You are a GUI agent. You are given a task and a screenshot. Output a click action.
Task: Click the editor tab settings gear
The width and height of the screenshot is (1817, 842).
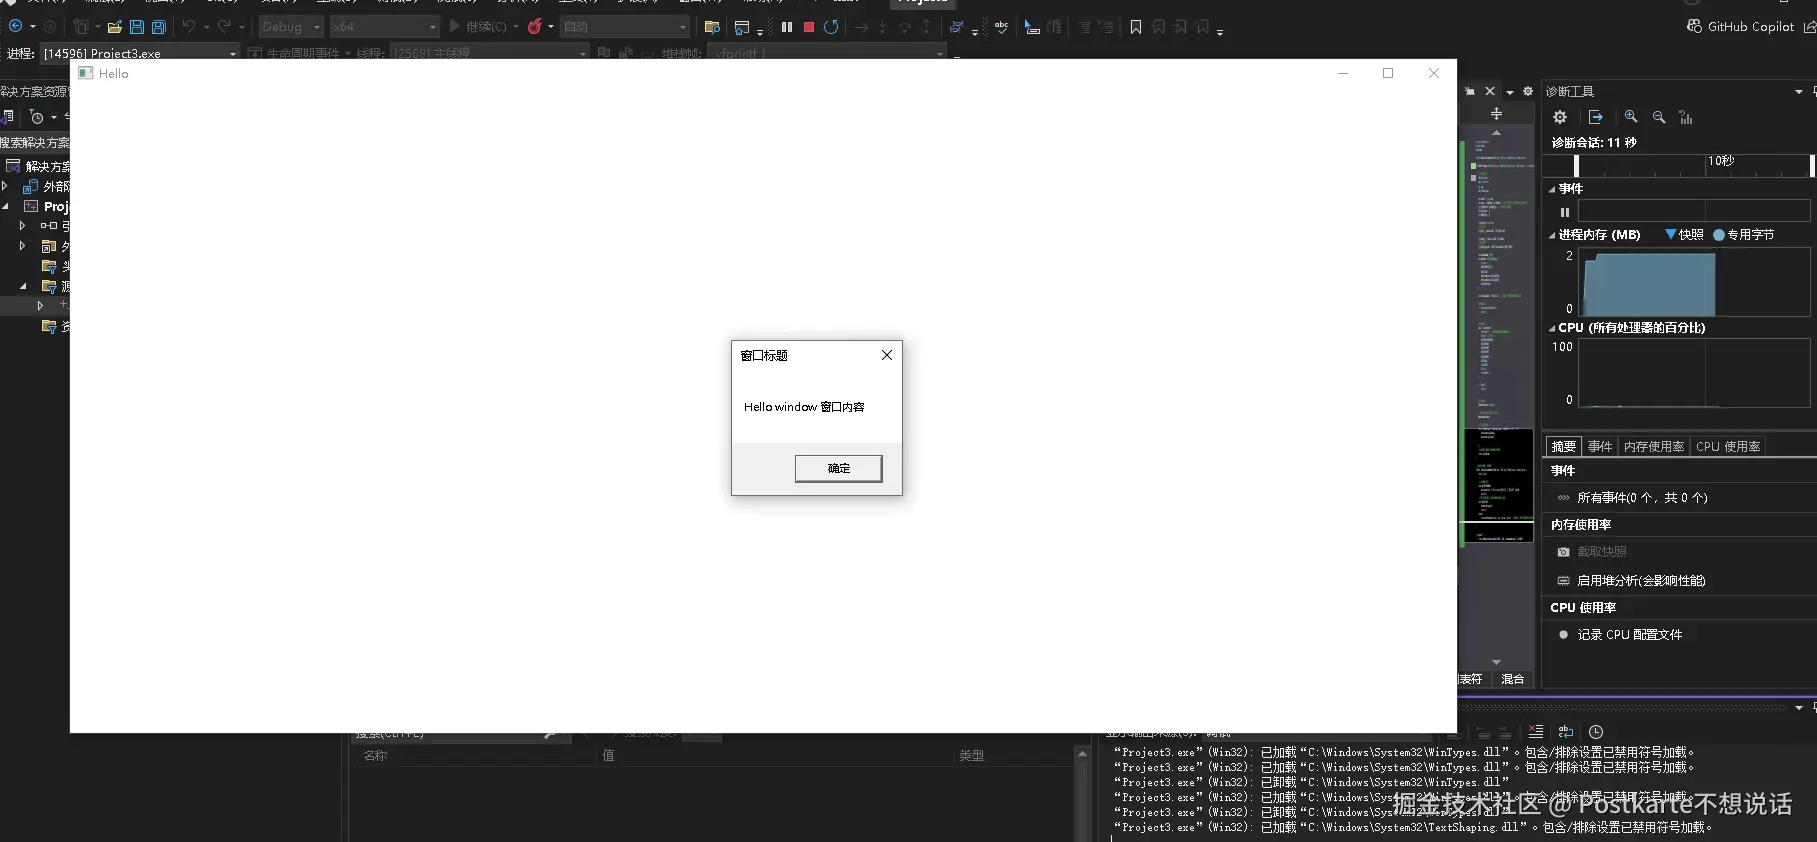[x=1528, y=91]
